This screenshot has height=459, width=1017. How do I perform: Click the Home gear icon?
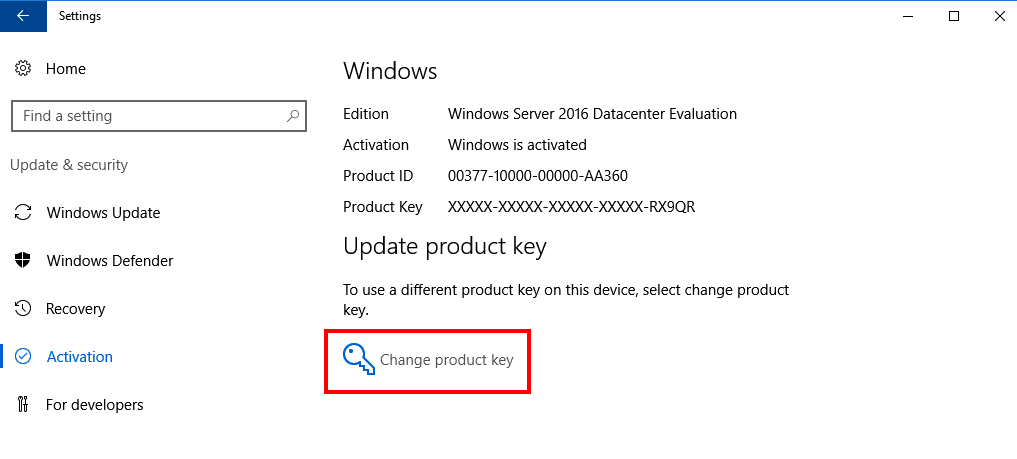23,68
